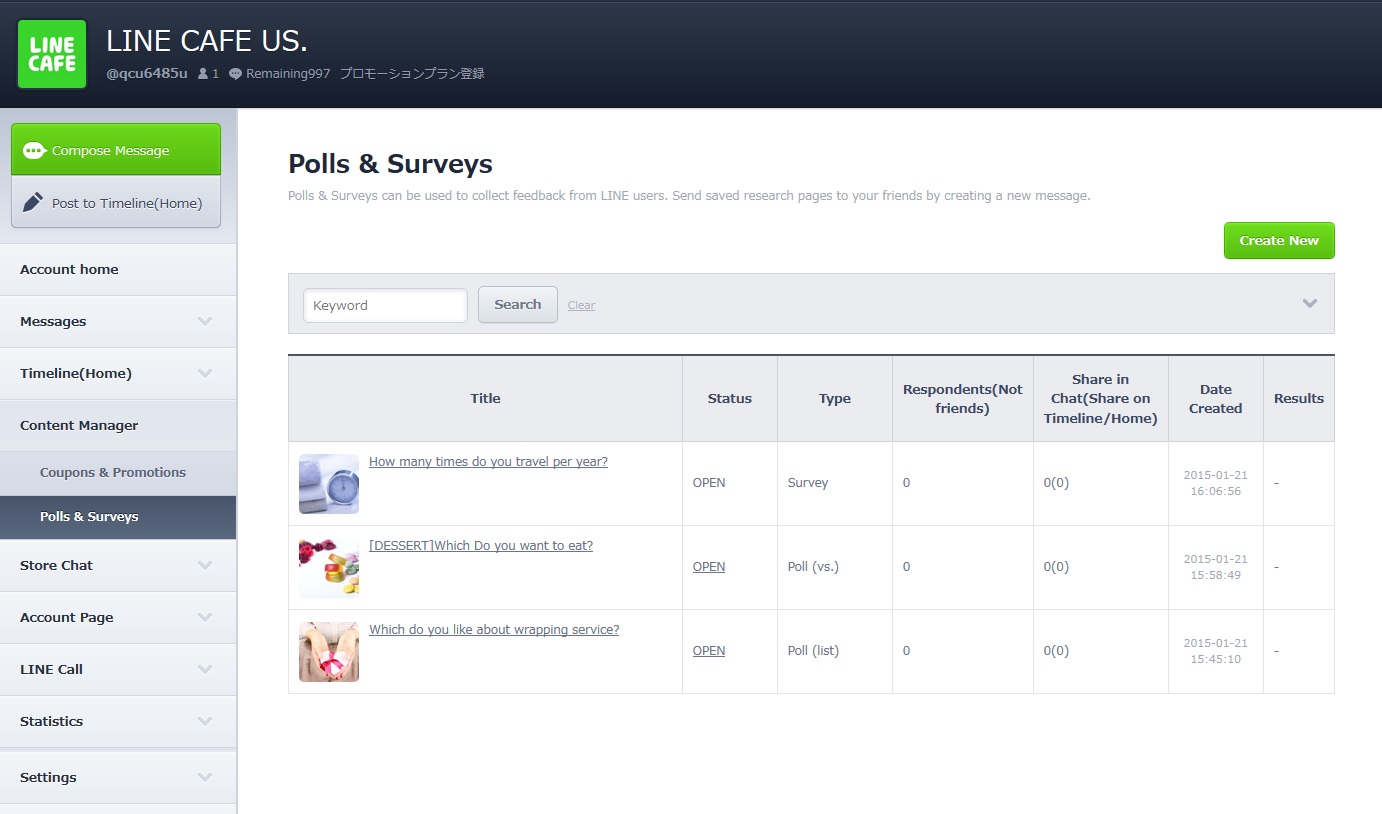Click the LINE CAFE logo icon
This screenshot has width=1382, height=814.
[x=52, y=54]
